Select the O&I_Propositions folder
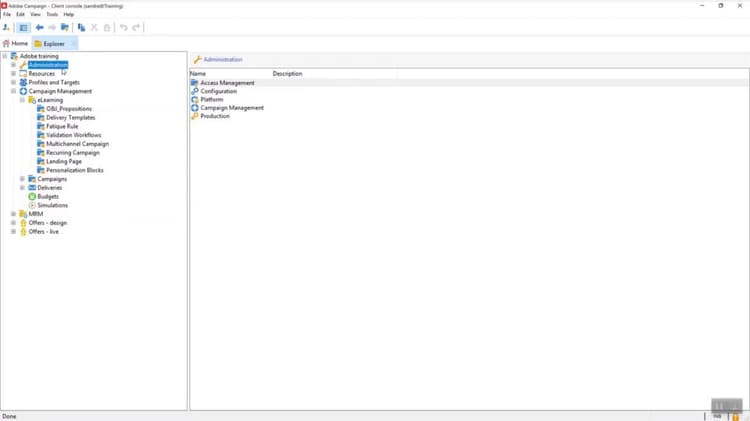Viewport: 750px width, 421px height. (69, 109)
